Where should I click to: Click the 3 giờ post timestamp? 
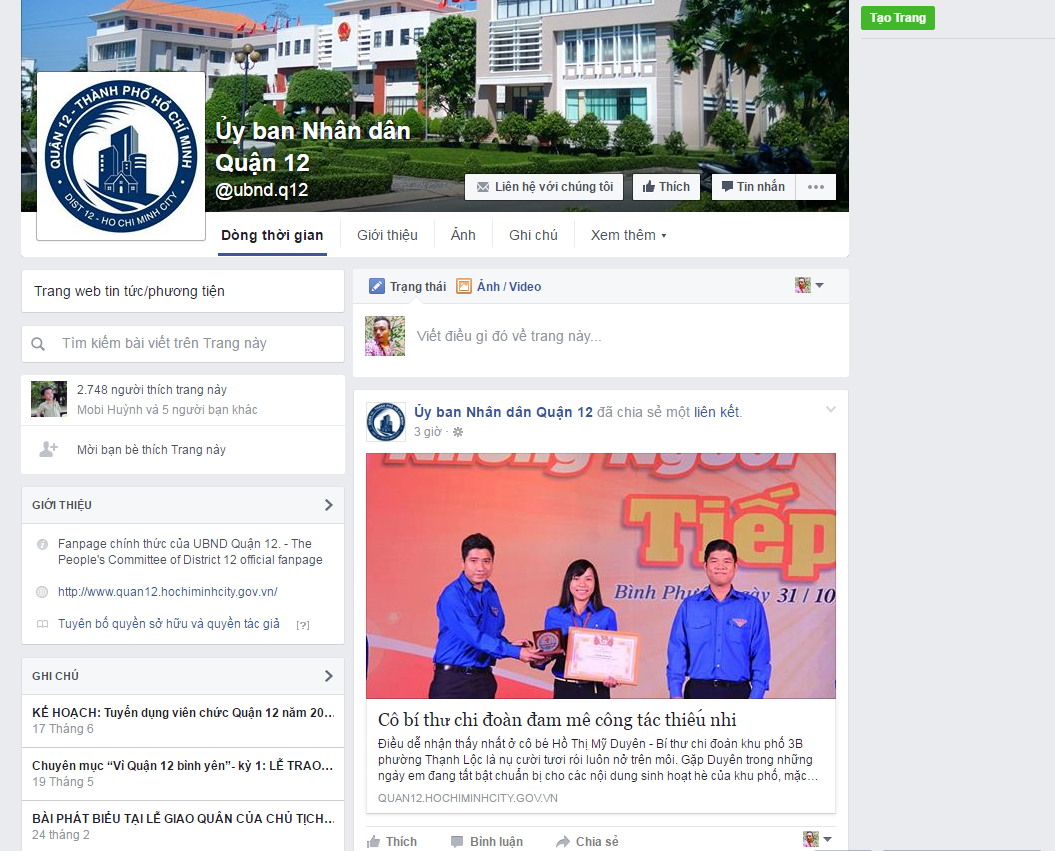(427, 432)
